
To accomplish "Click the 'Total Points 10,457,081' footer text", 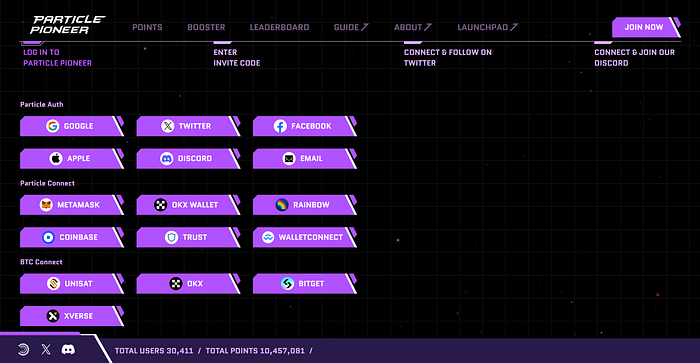I will coord(255,351).
